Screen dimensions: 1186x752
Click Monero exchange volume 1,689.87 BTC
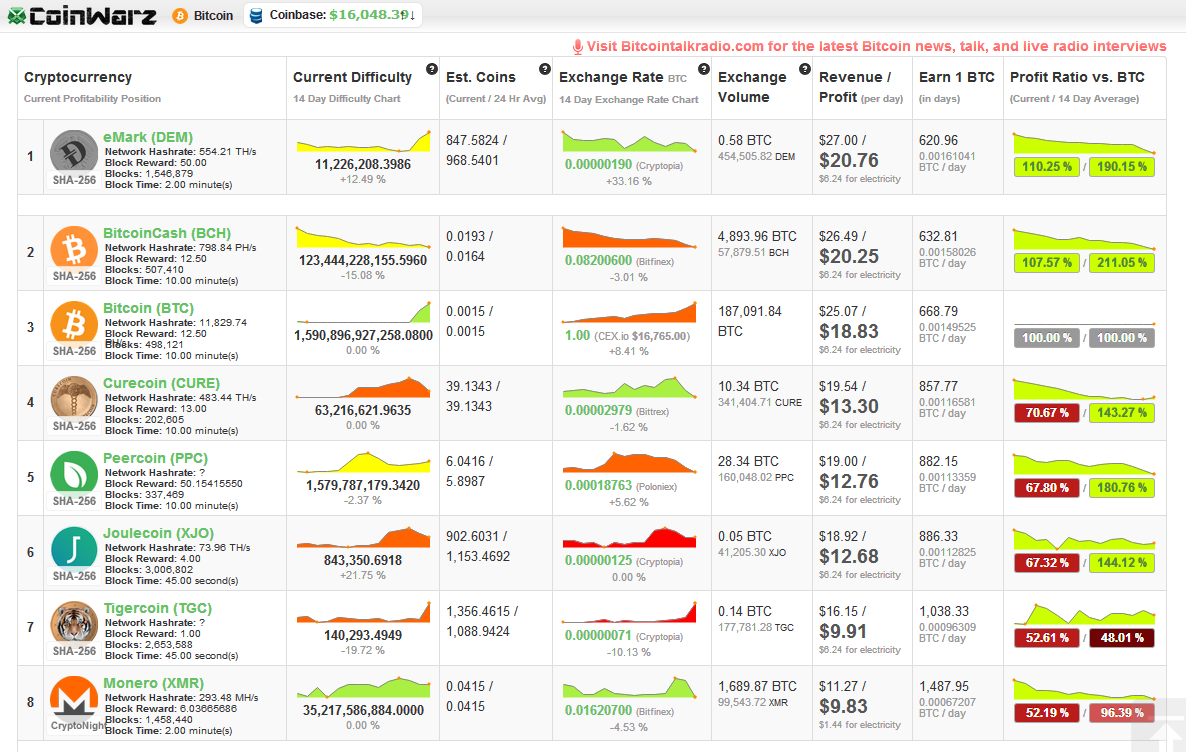[x=757, y=686]
